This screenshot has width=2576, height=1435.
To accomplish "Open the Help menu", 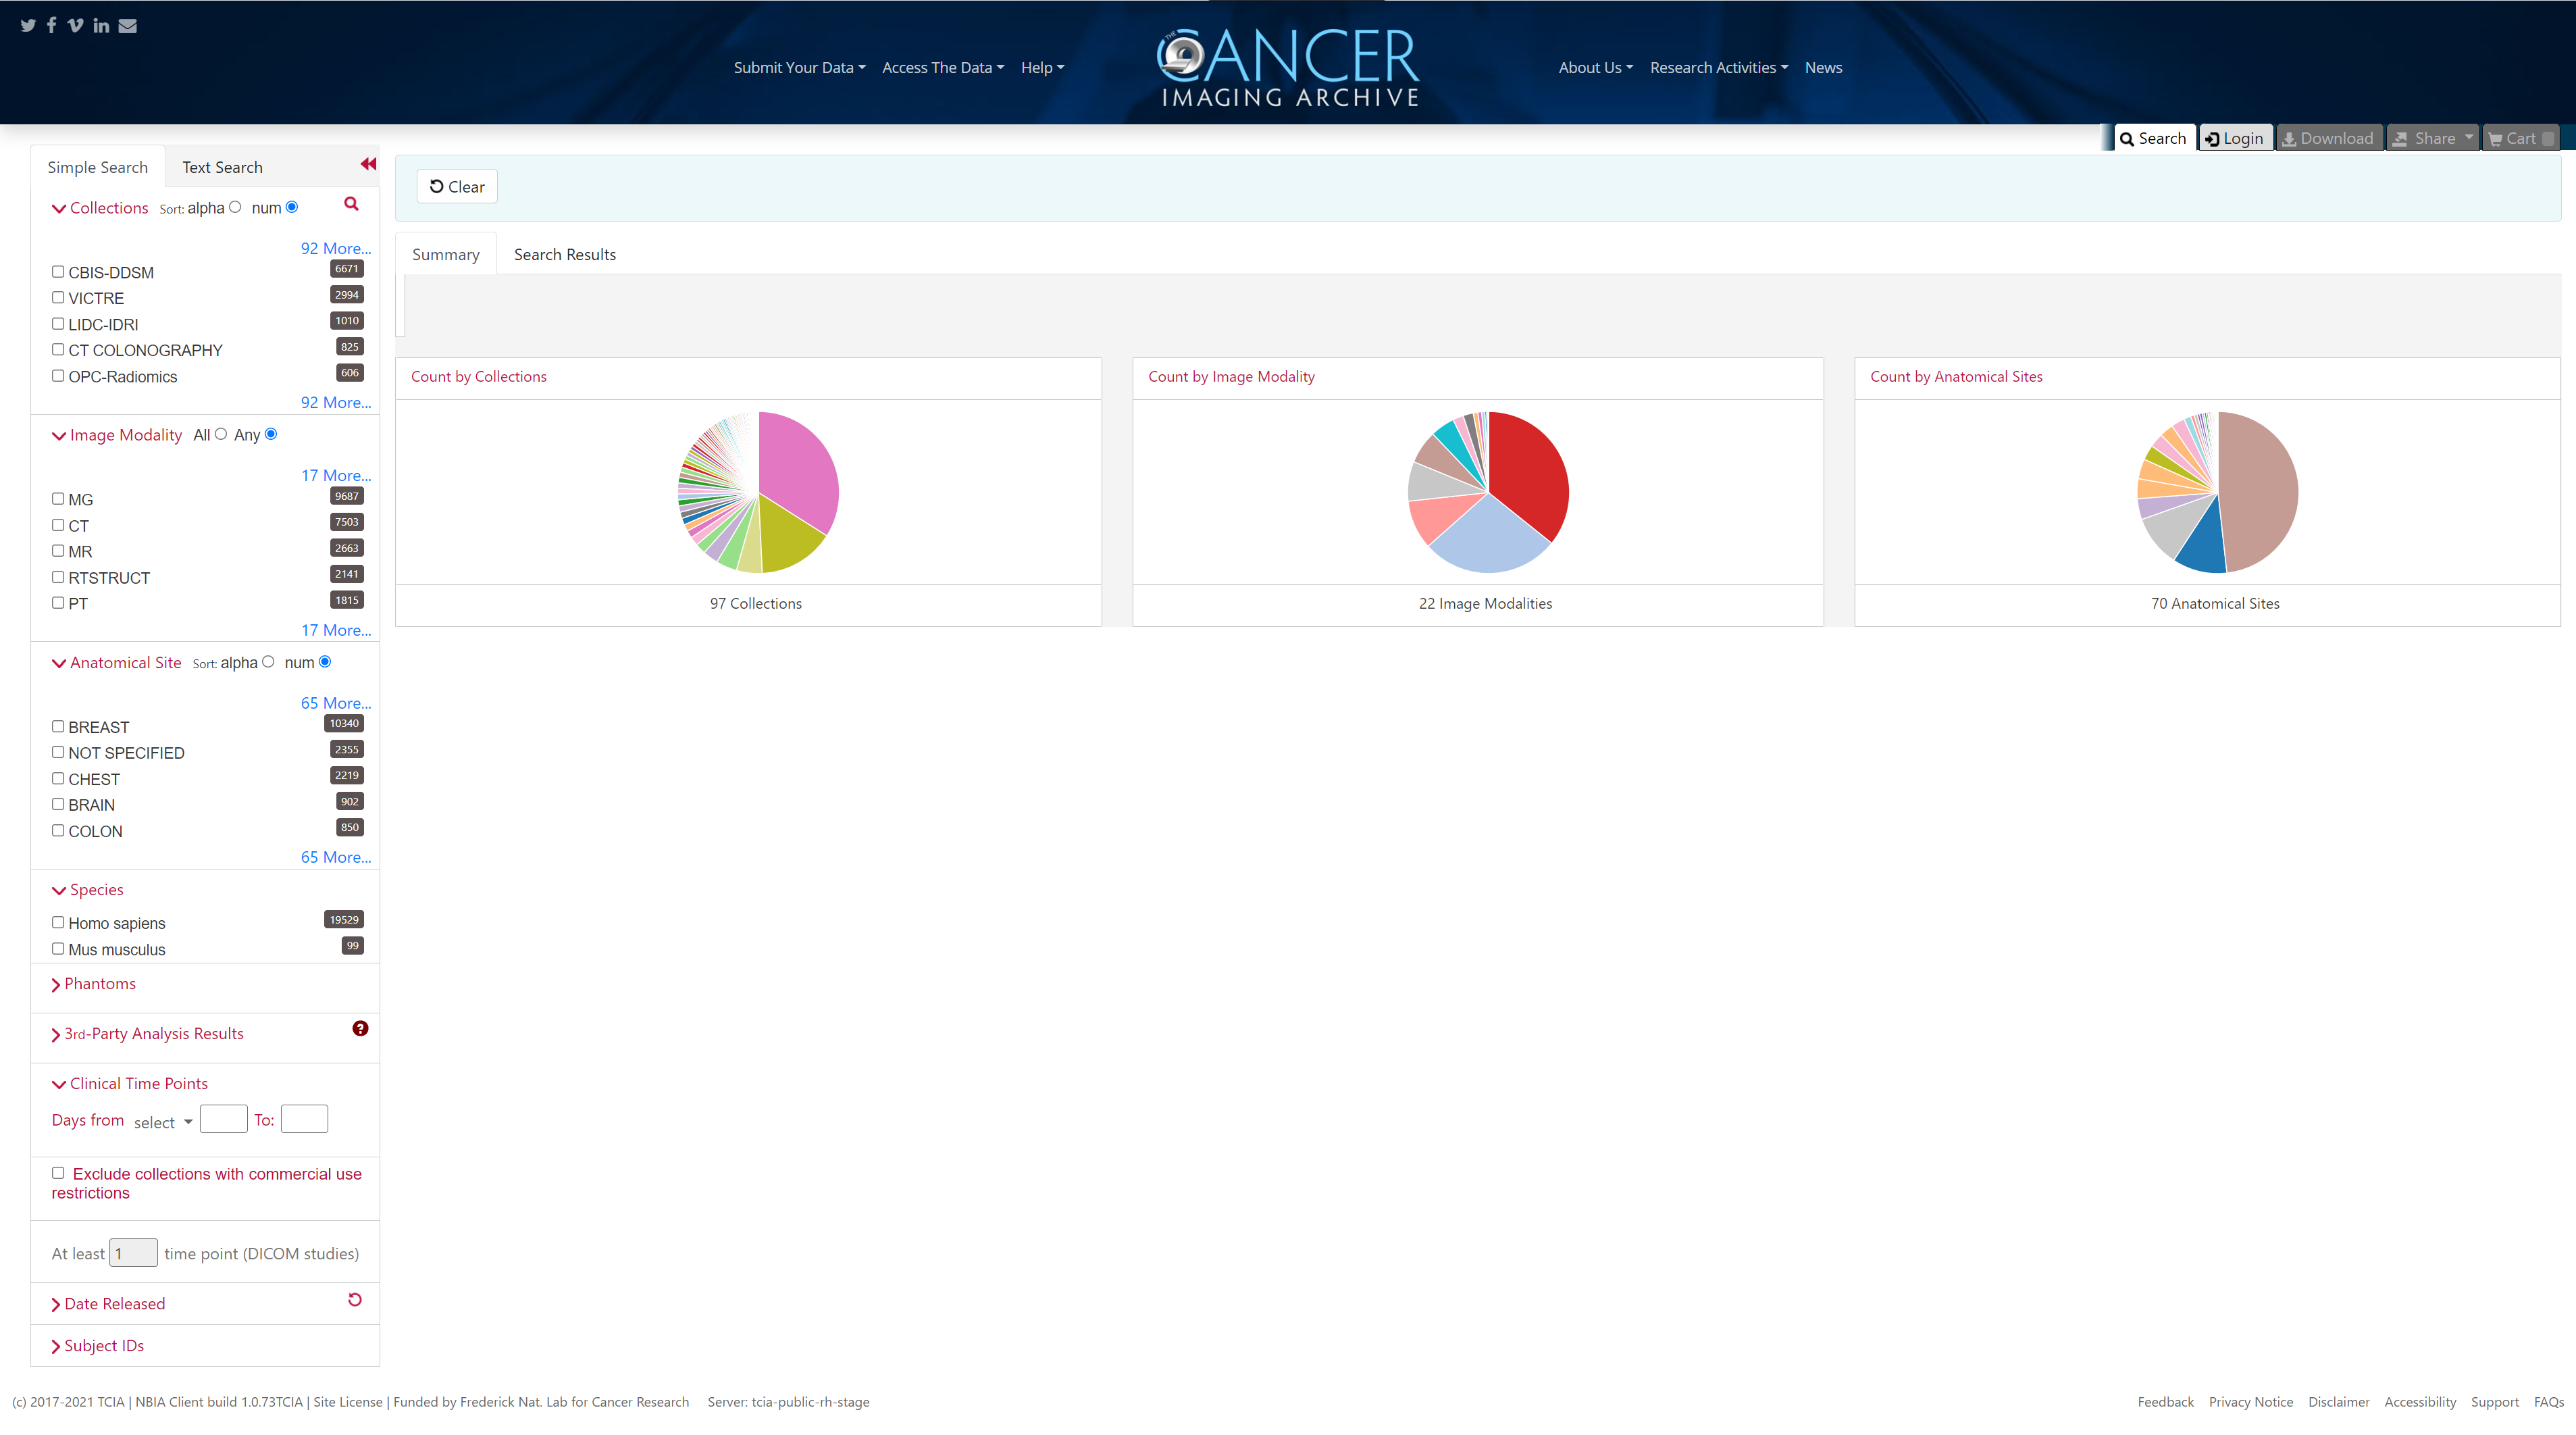I will coord(1042,68).
